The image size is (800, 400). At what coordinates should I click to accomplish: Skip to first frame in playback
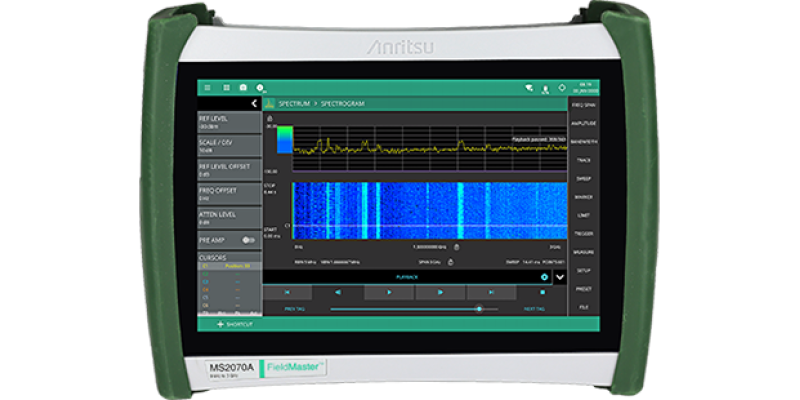click(287, 292)
